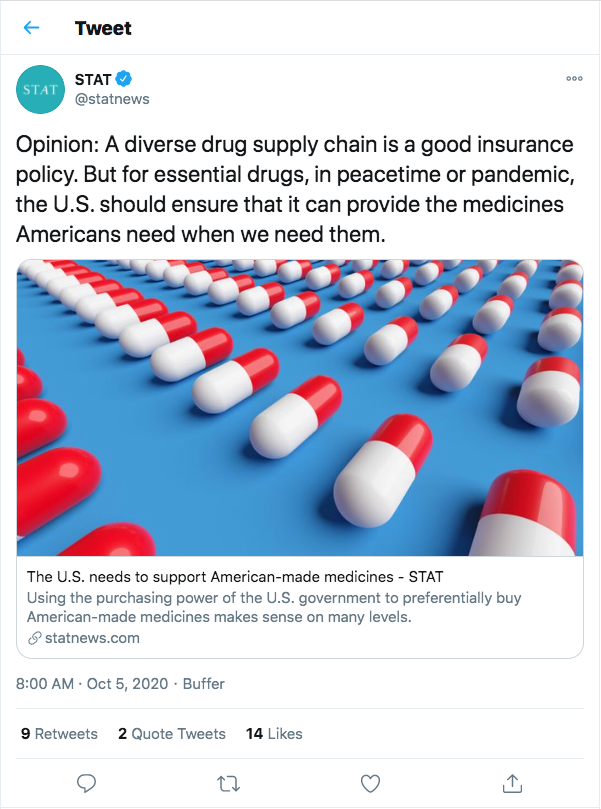
Task: View the 2 Quote Tweets
Action: pyautogui.click(x=172, y=734)
